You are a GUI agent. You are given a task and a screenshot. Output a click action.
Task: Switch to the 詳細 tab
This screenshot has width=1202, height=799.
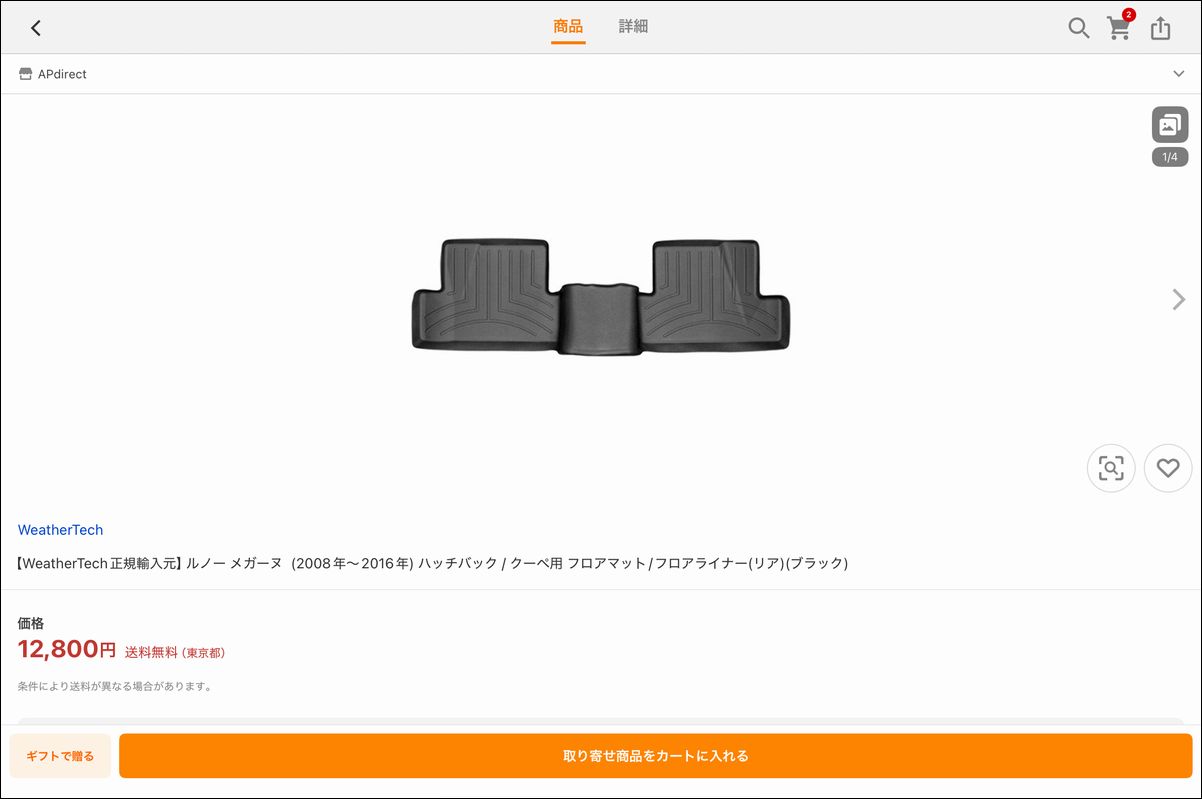[633, 27]
